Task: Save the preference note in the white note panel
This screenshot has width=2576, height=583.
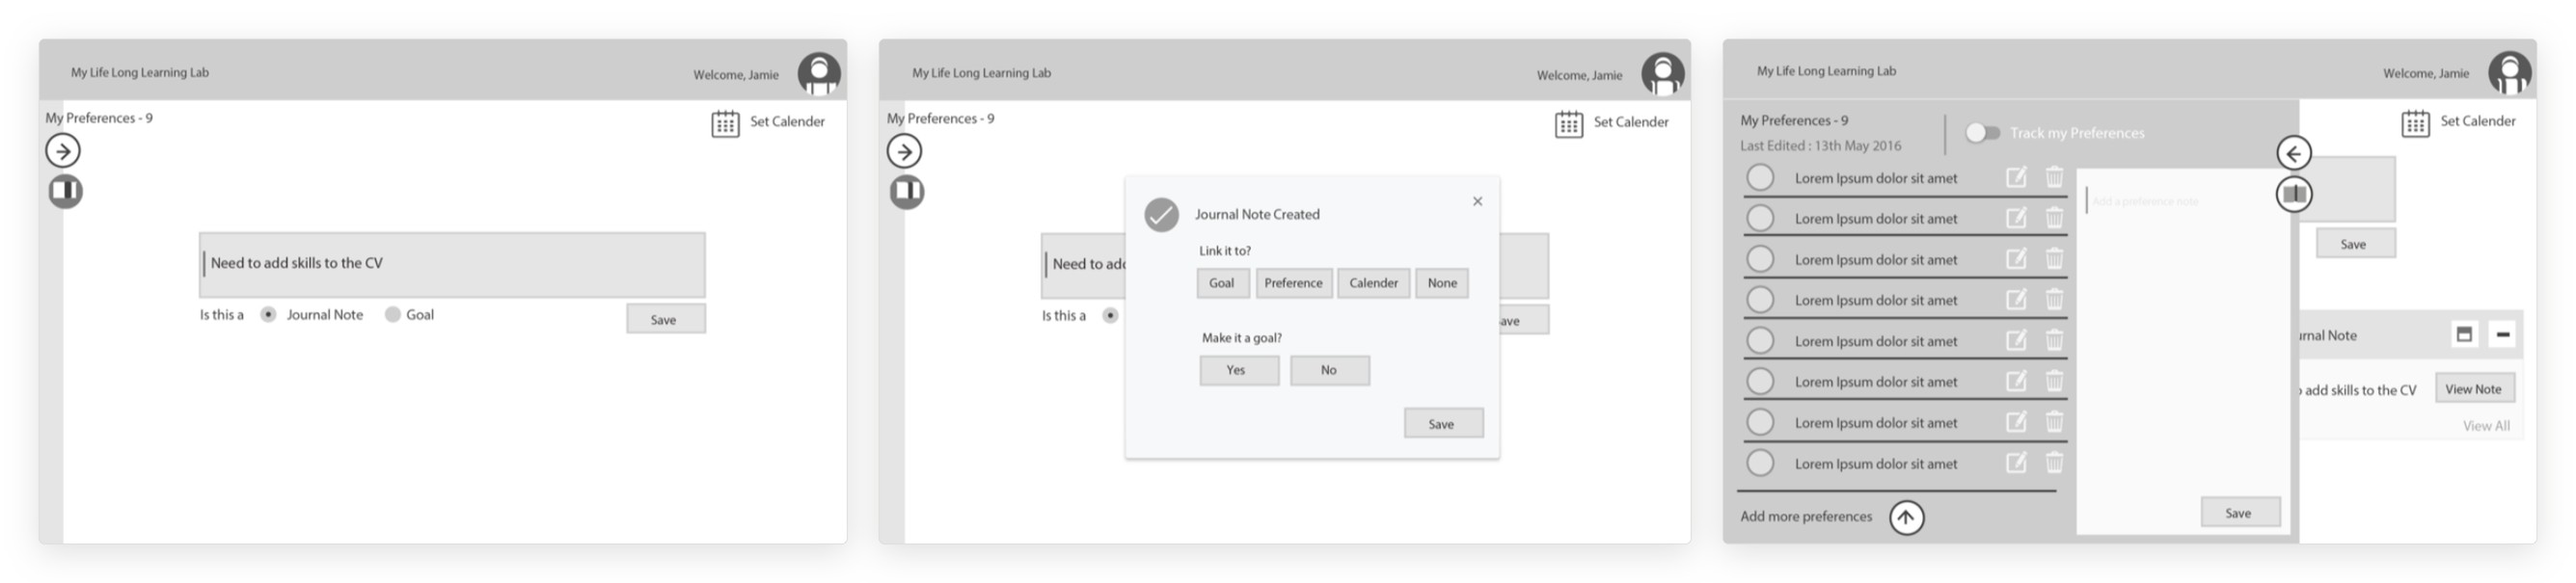Action: [2240, 512]
